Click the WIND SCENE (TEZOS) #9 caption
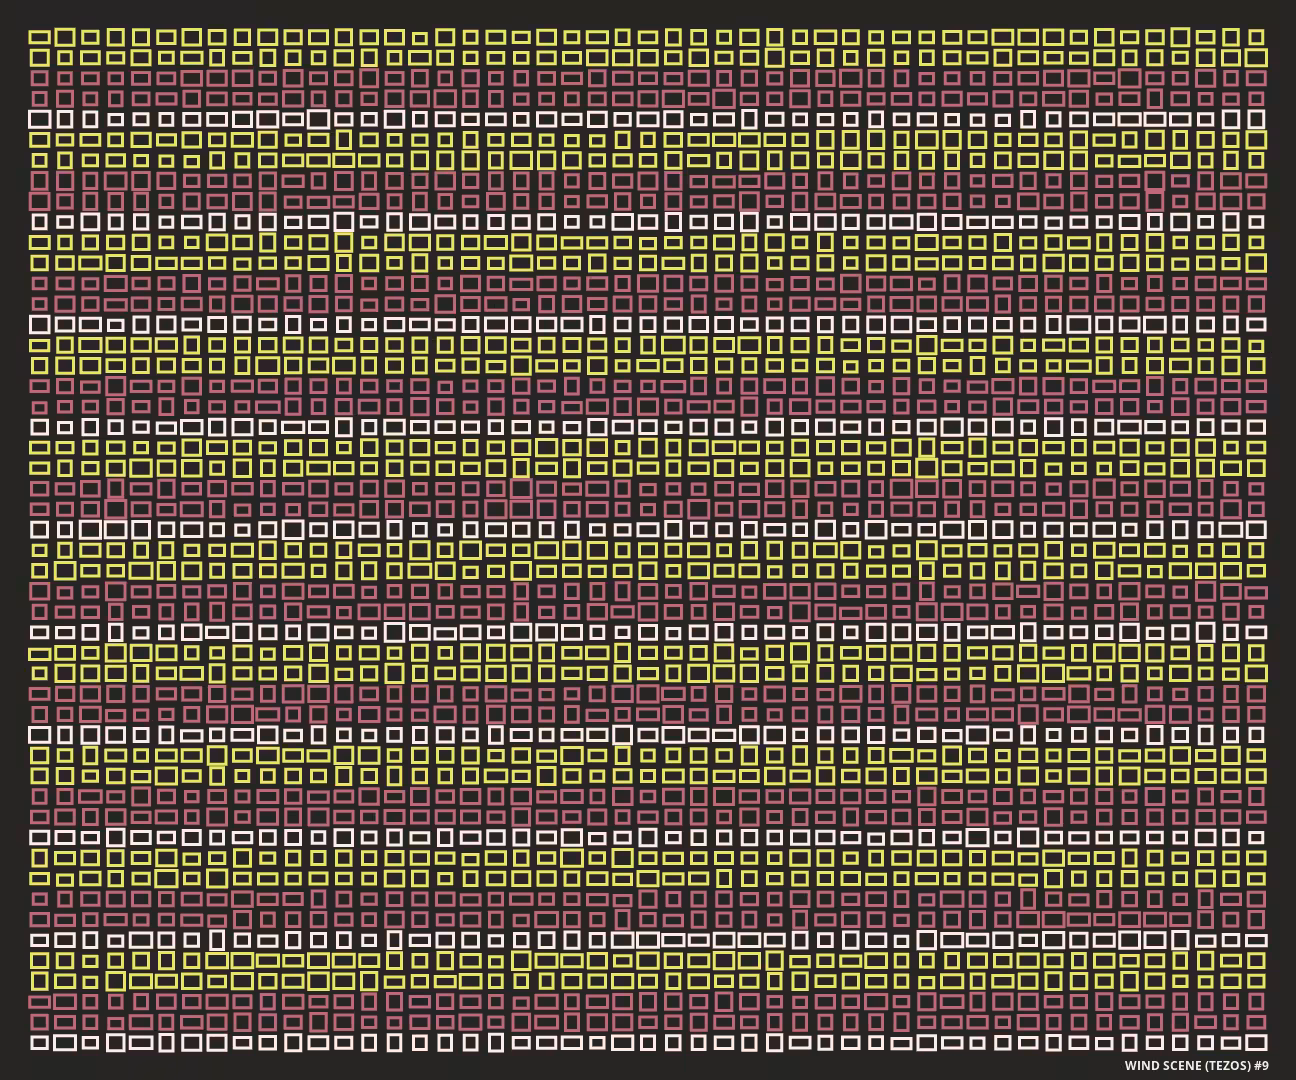The width and height of the screenshot is (1296, 1080). (1196, 1066)
